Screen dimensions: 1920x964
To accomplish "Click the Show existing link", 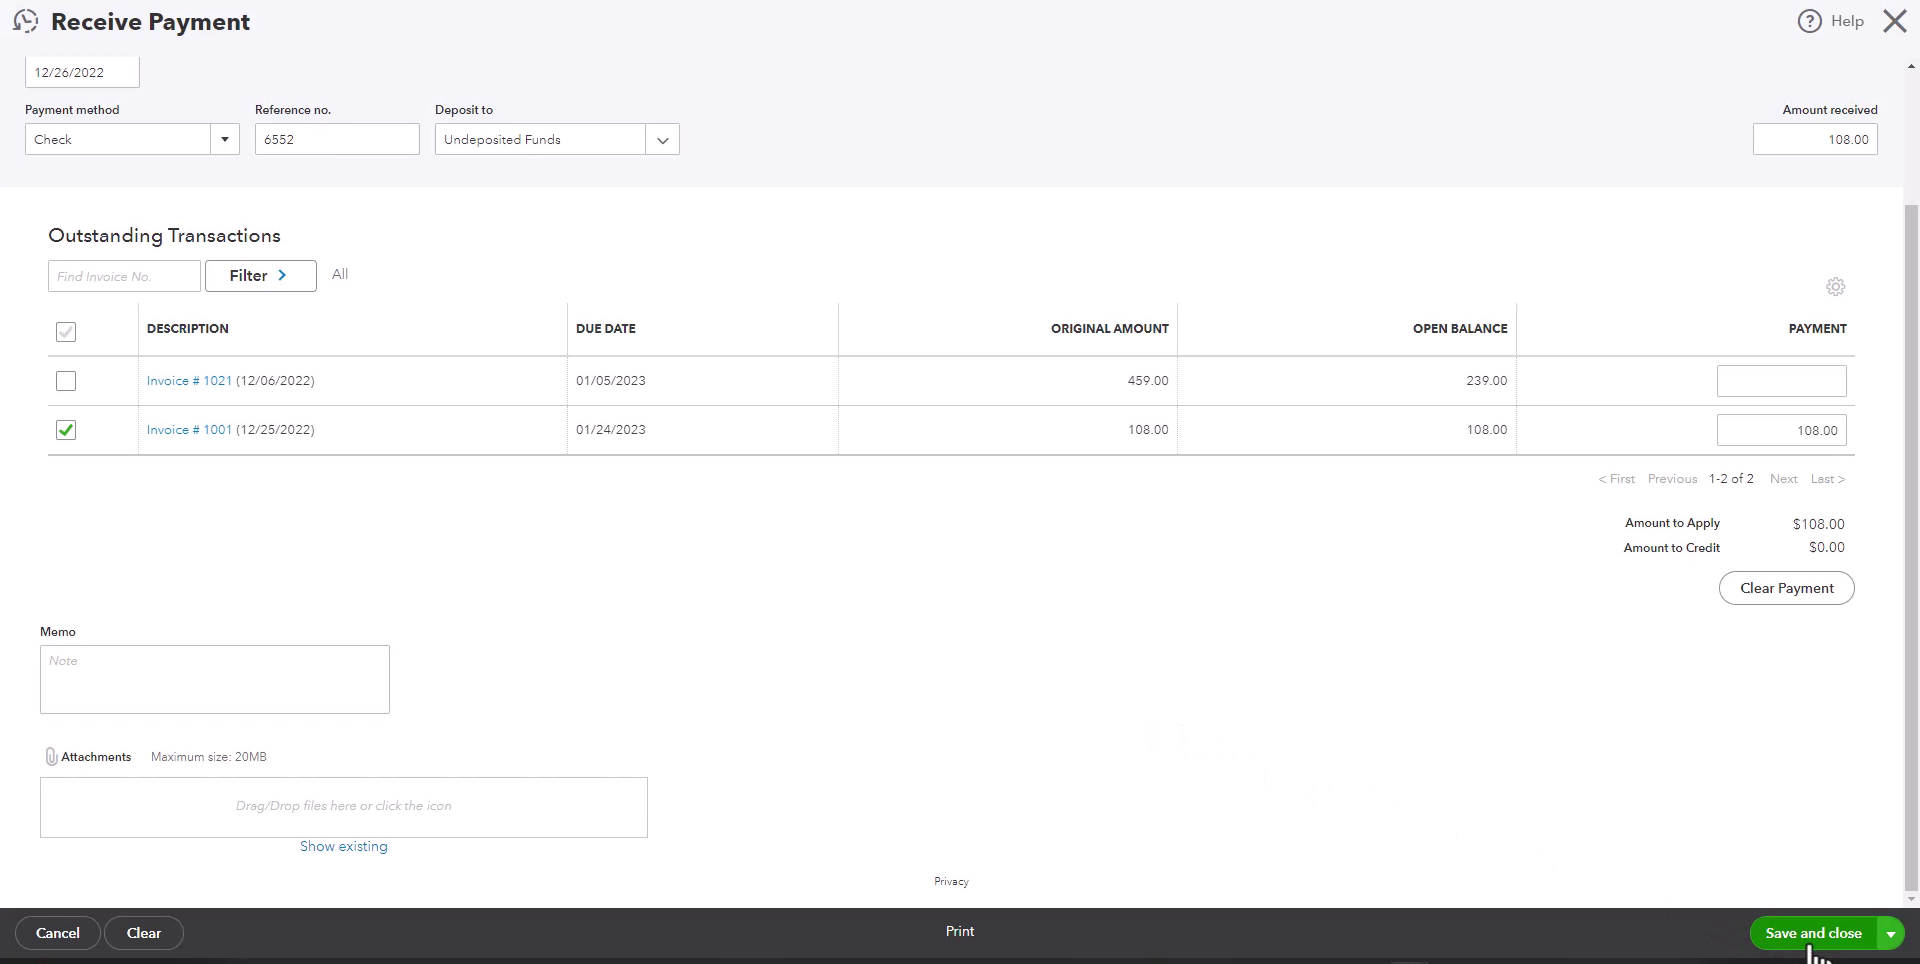I will [x=344, y=846].
